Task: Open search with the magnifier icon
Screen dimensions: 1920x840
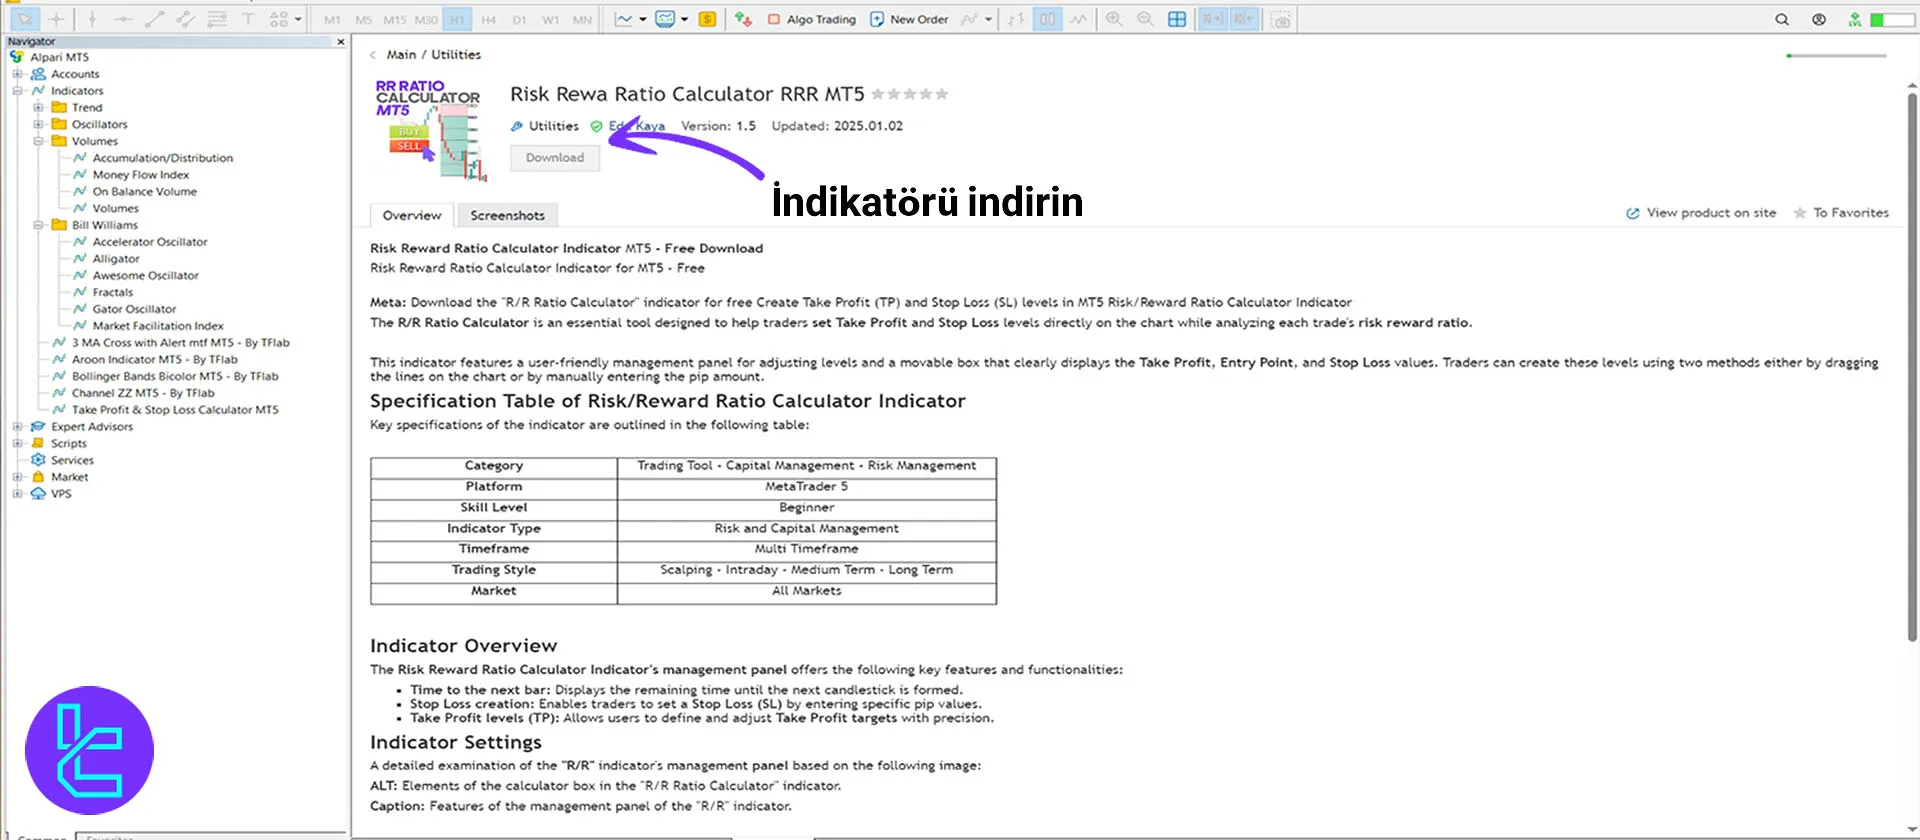Action: click(1782, 19)
